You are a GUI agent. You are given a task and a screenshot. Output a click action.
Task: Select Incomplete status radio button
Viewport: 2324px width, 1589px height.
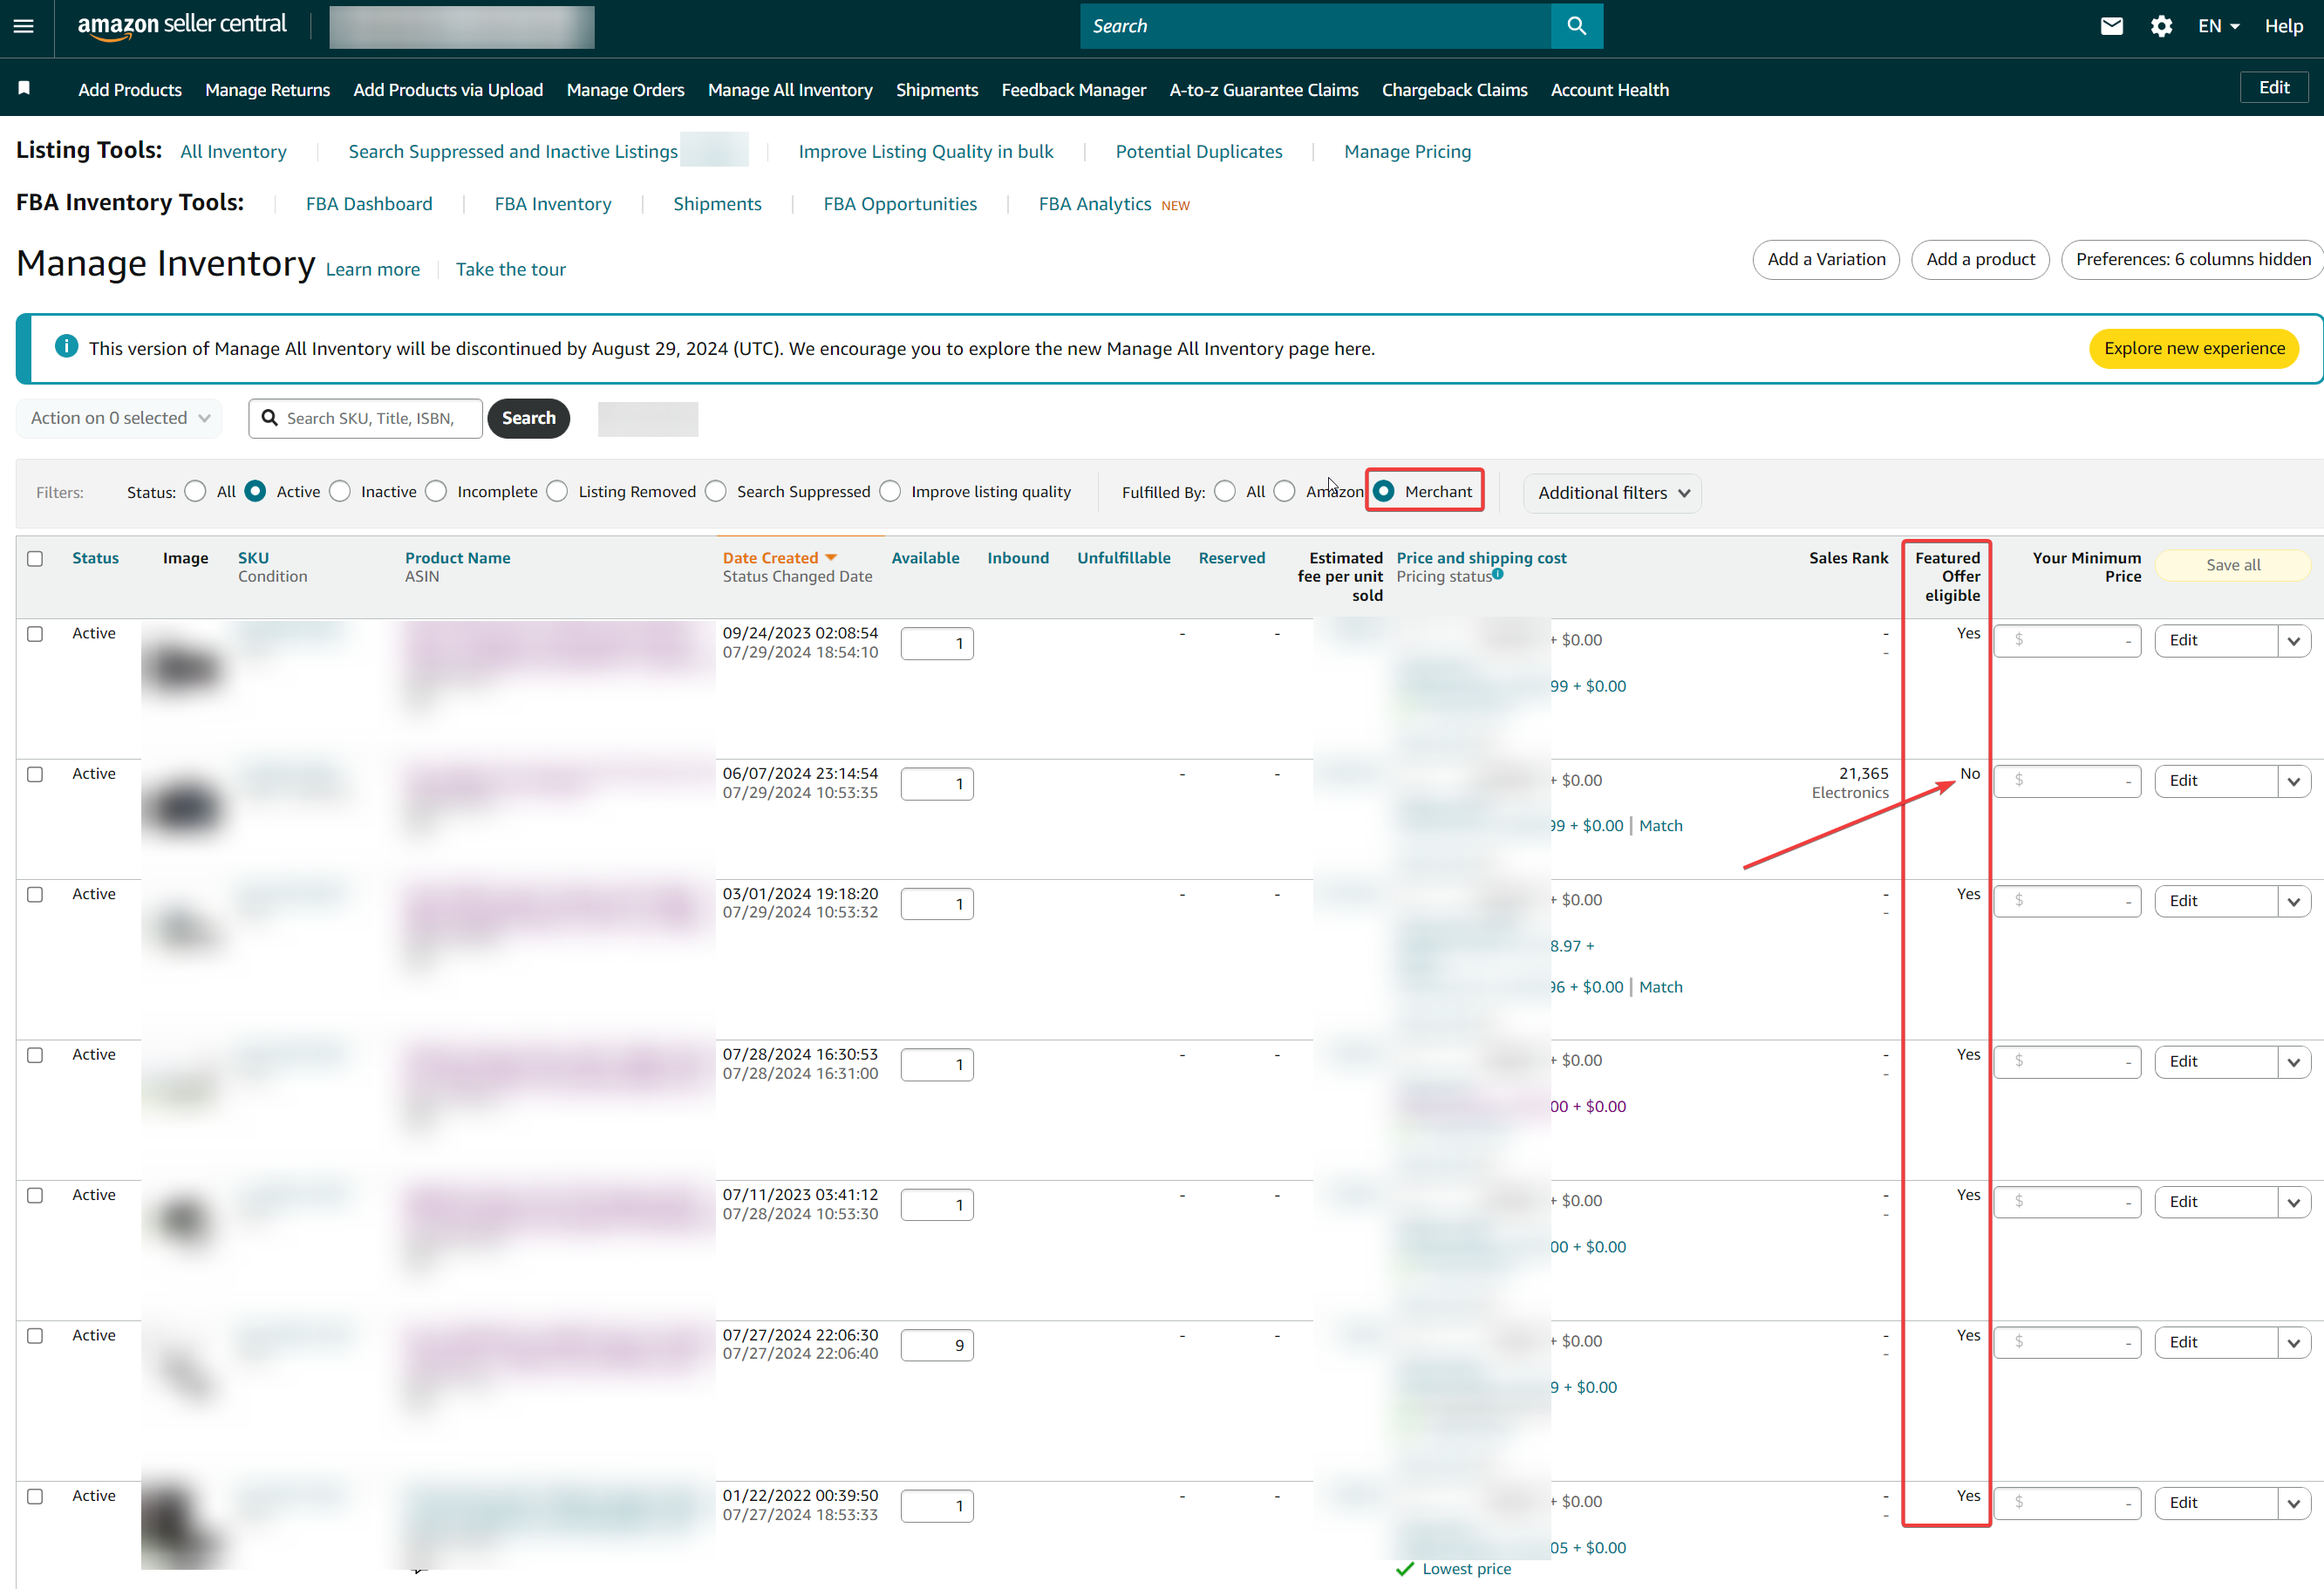(436, 491)
